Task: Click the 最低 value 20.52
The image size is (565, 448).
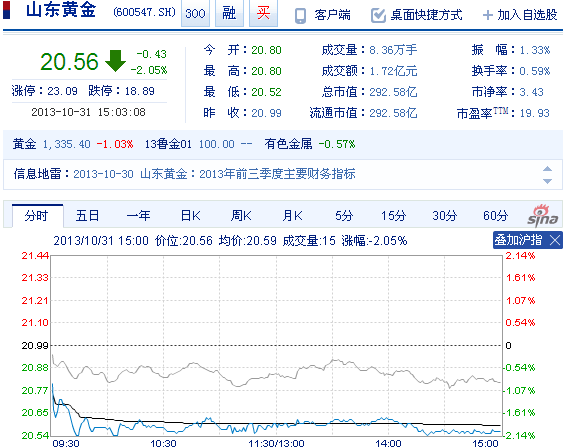Action: [266, 92]
